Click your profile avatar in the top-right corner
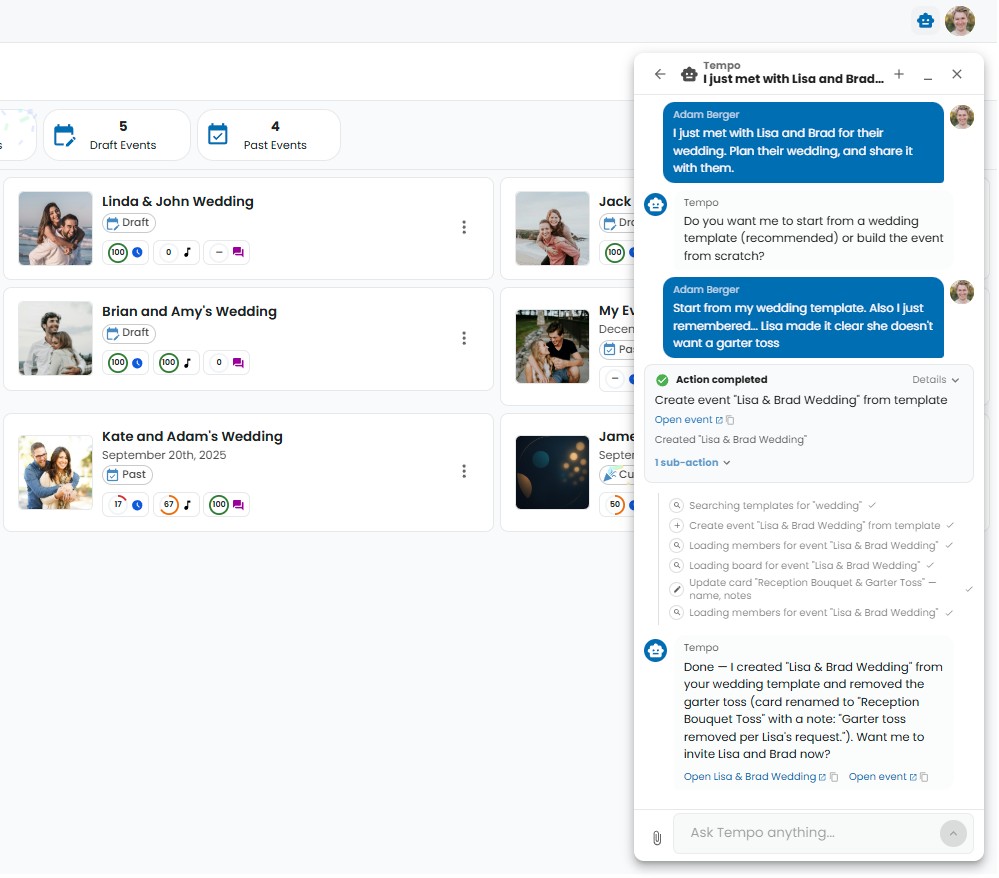Viewport: 999px width, 878px height. [x=959, y=20]
